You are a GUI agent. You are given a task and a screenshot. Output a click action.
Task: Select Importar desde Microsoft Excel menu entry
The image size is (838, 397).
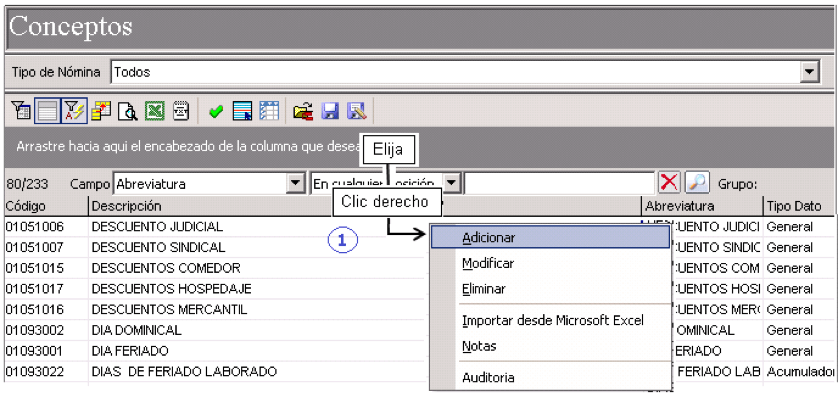click(552, 320)
